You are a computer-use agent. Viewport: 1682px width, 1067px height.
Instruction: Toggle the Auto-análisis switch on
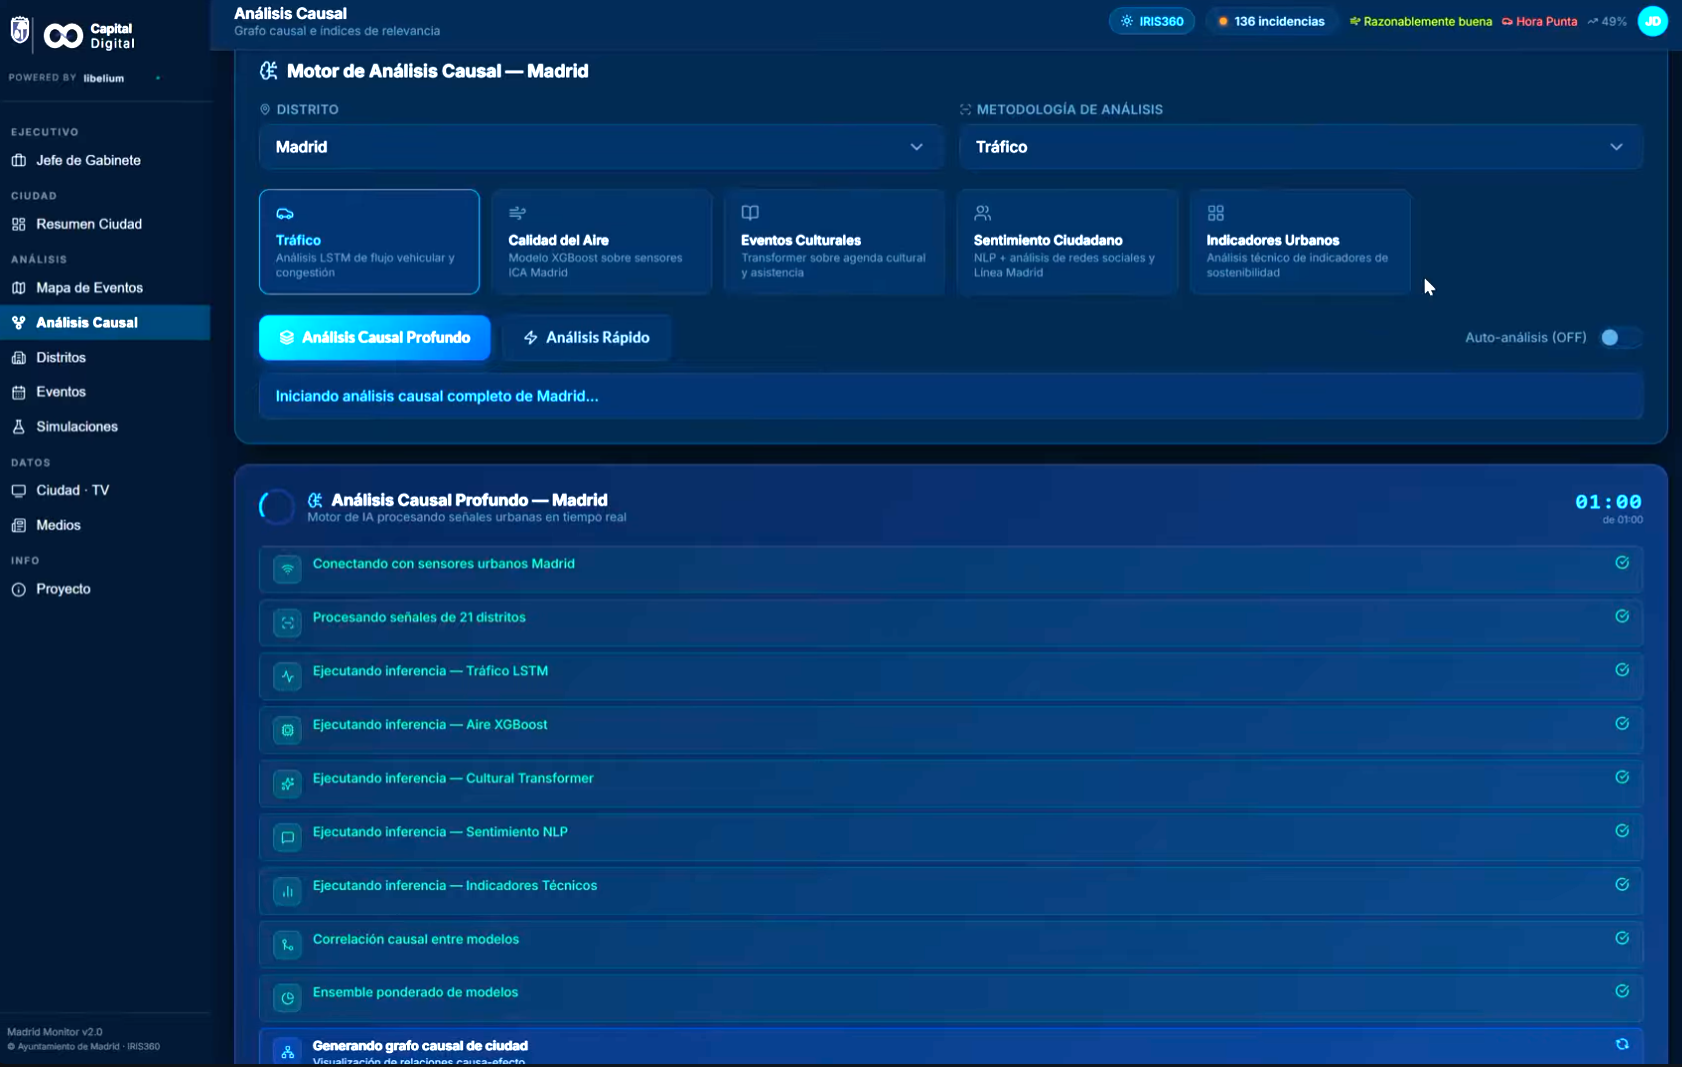(1619, 338)
